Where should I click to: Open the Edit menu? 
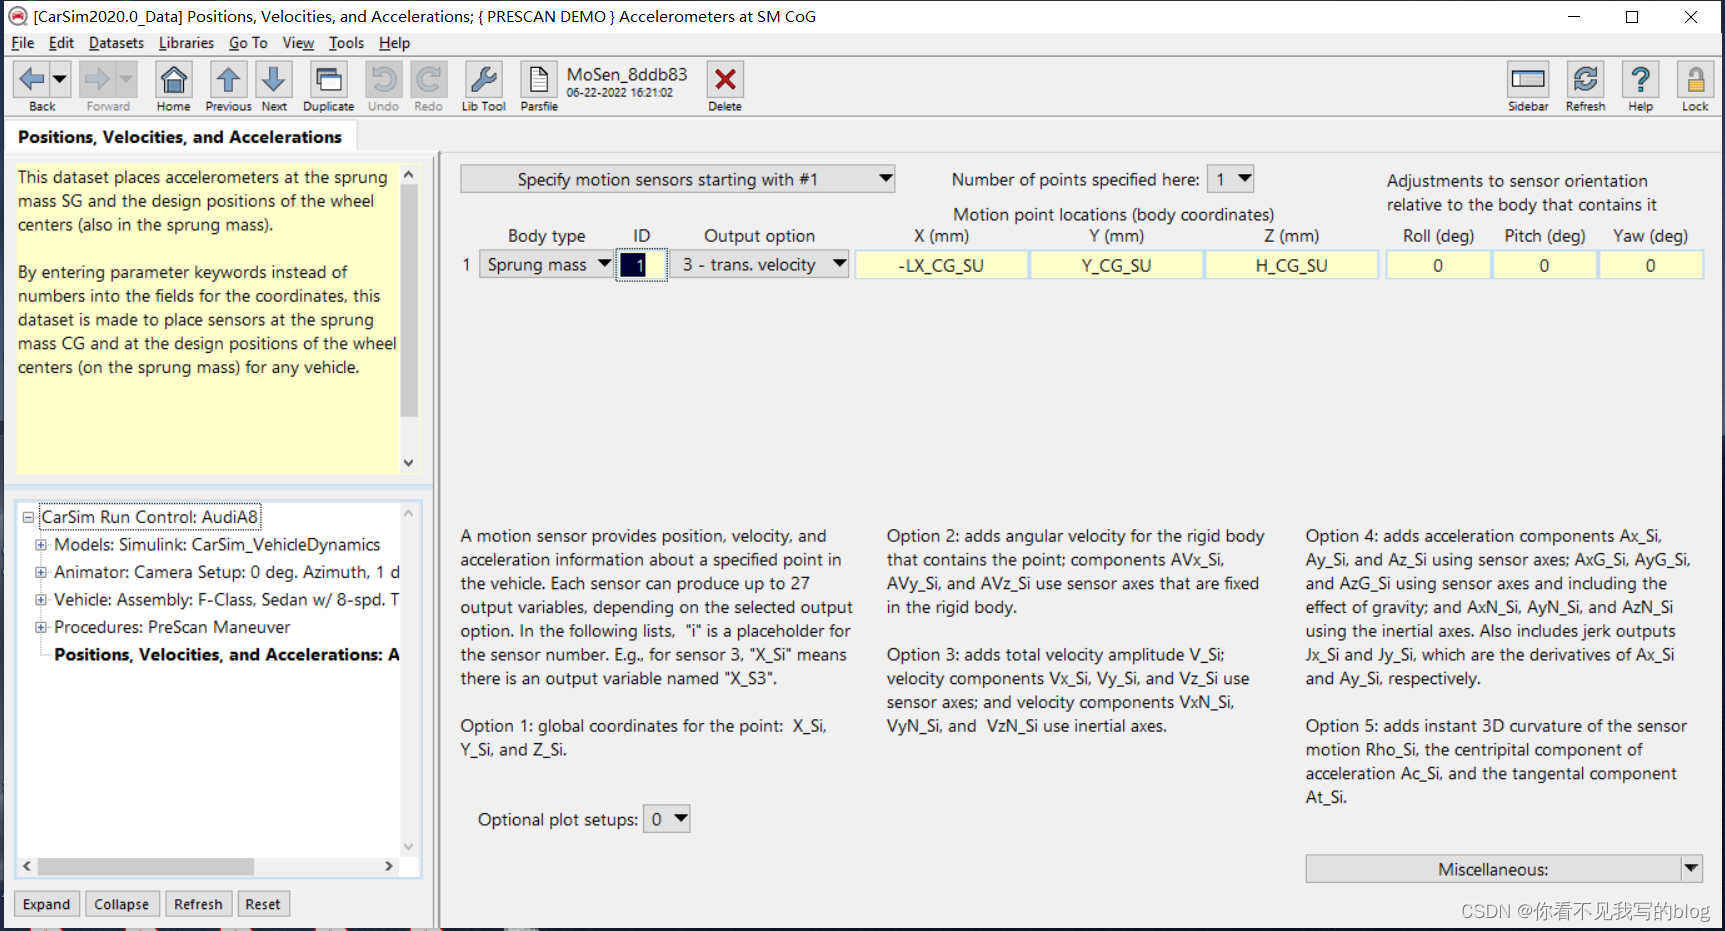61,43
